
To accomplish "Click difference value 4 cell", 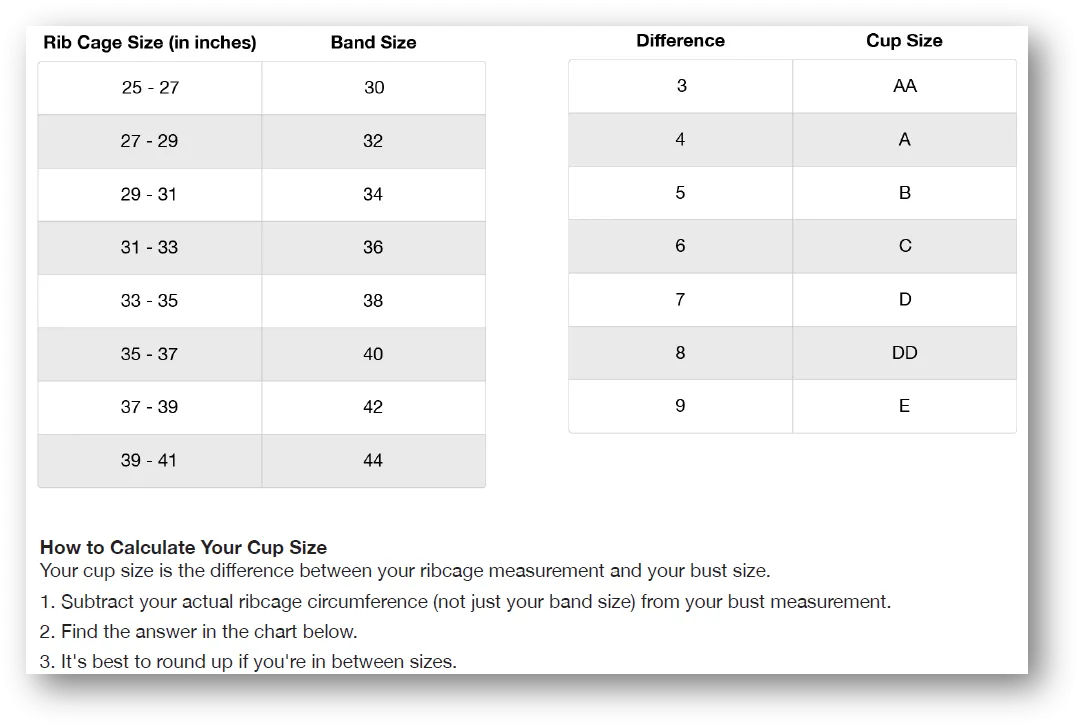I will coord(681,139).
